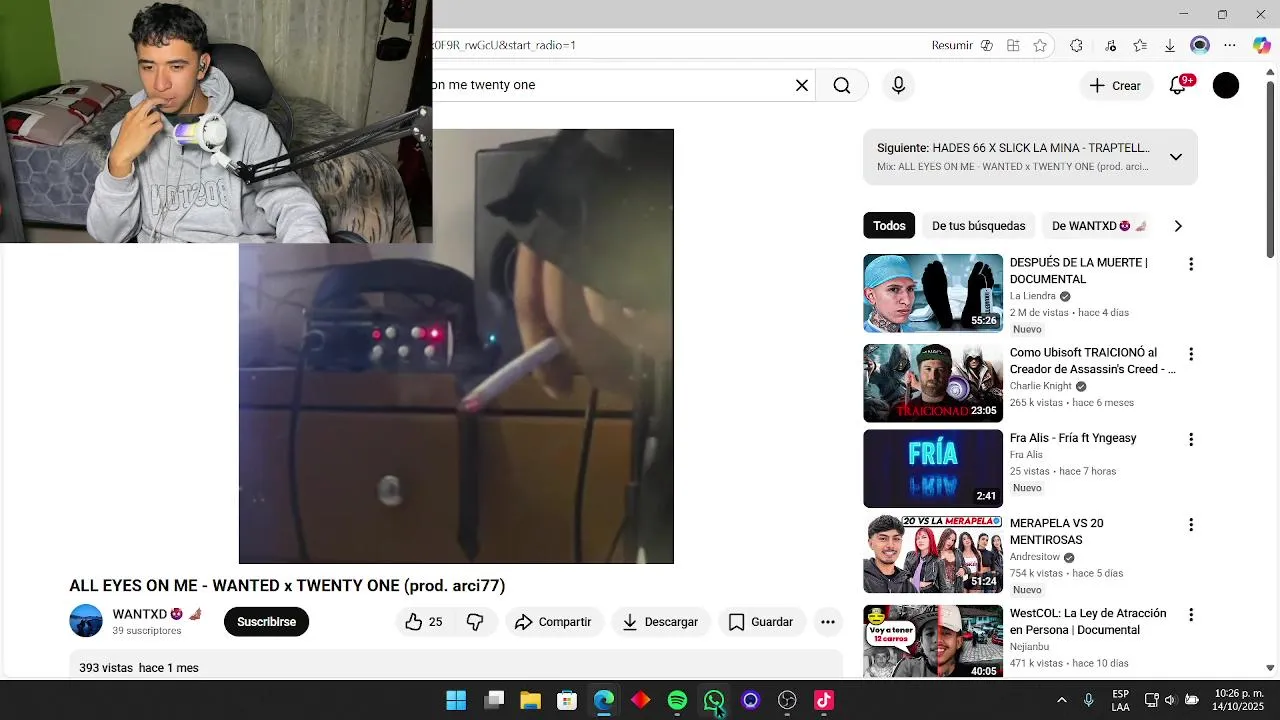Screen dimensions: 1280x720
Task: Click the Resumir Copilot icon in address bar
Action: (987, 45)
